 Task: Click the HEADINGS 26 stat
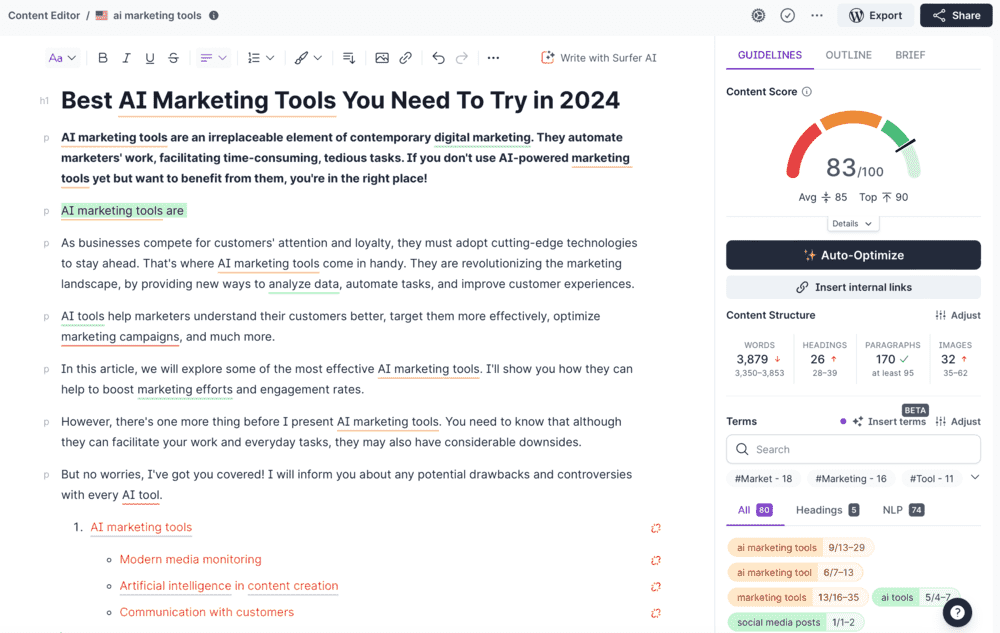[x=825, y=359]
